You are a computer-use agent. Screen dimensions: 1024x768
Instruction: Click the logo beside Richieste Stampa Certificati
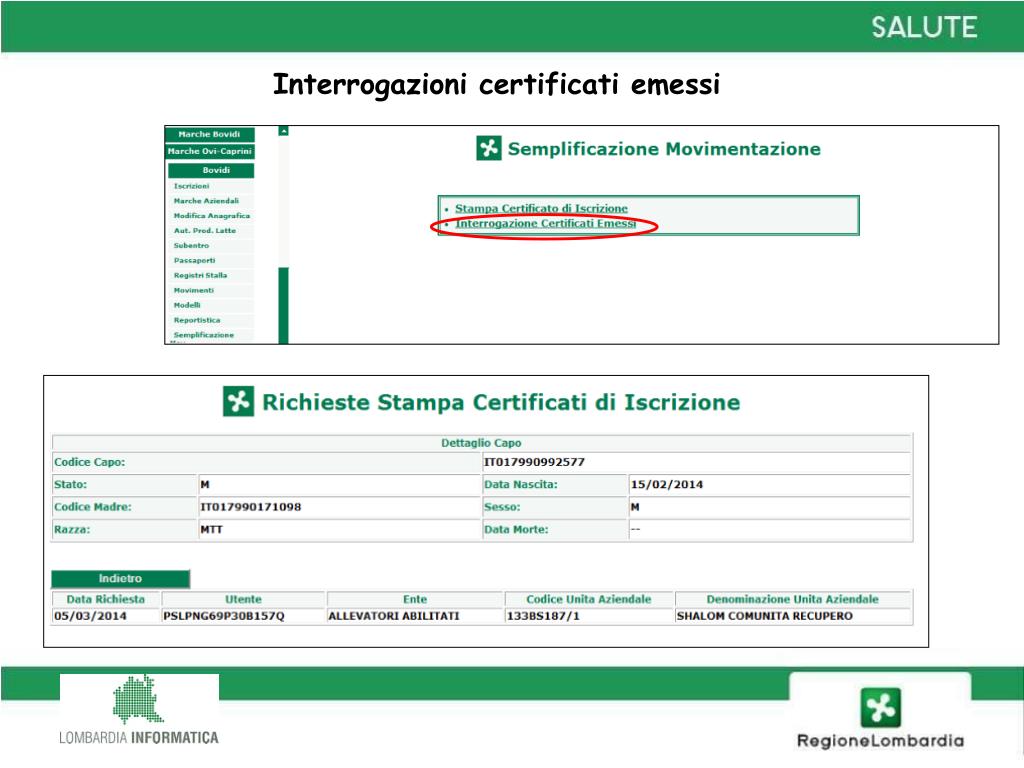(238, 402)
